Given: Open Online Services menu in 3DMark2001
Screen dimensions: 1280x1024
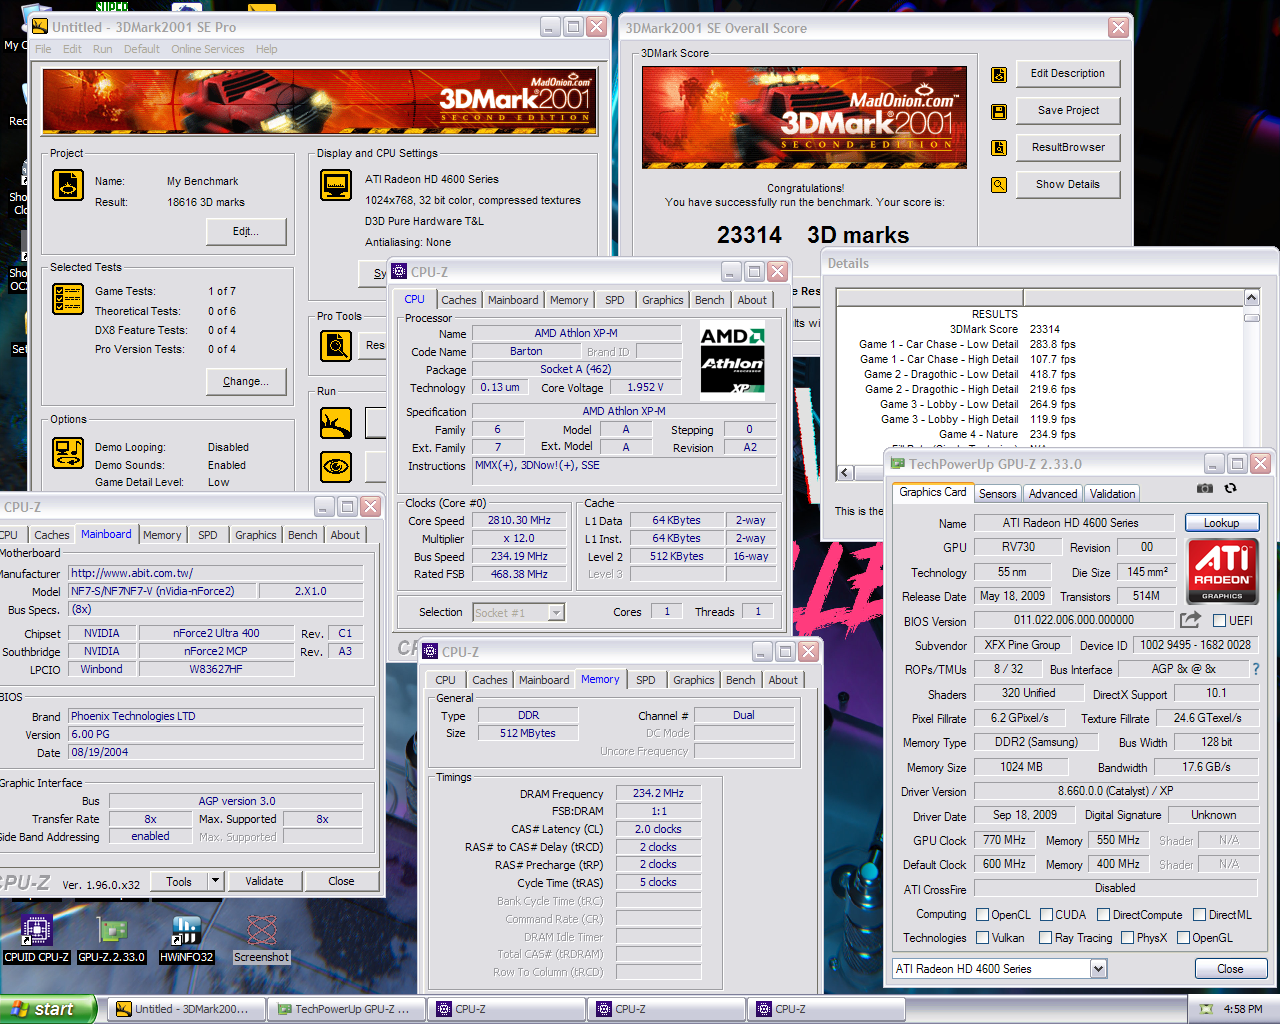Looking at the screenshot, I should [x=208, y=49].
